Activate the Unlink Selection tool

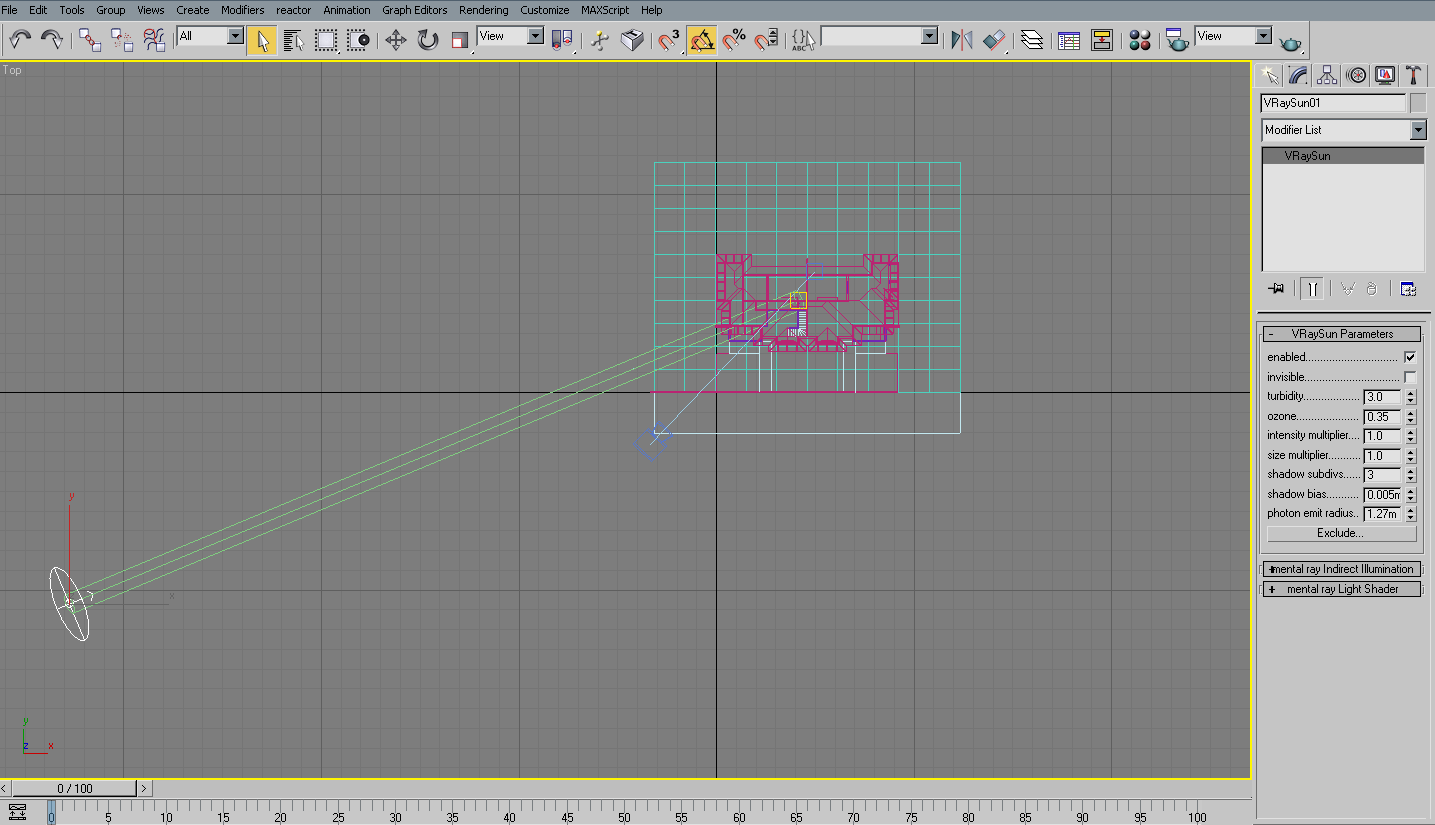click(x=122, y=39)
